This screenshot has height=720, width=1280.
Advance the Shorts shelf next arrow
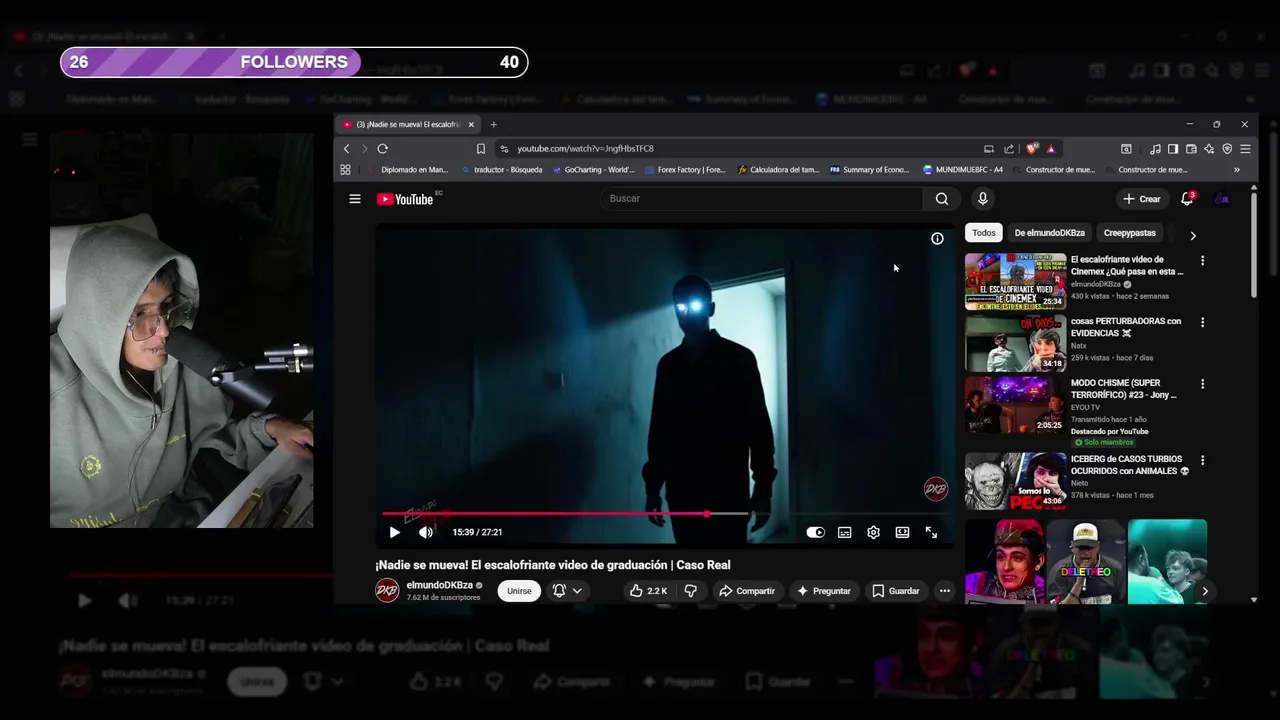(x=1204, y=591)
